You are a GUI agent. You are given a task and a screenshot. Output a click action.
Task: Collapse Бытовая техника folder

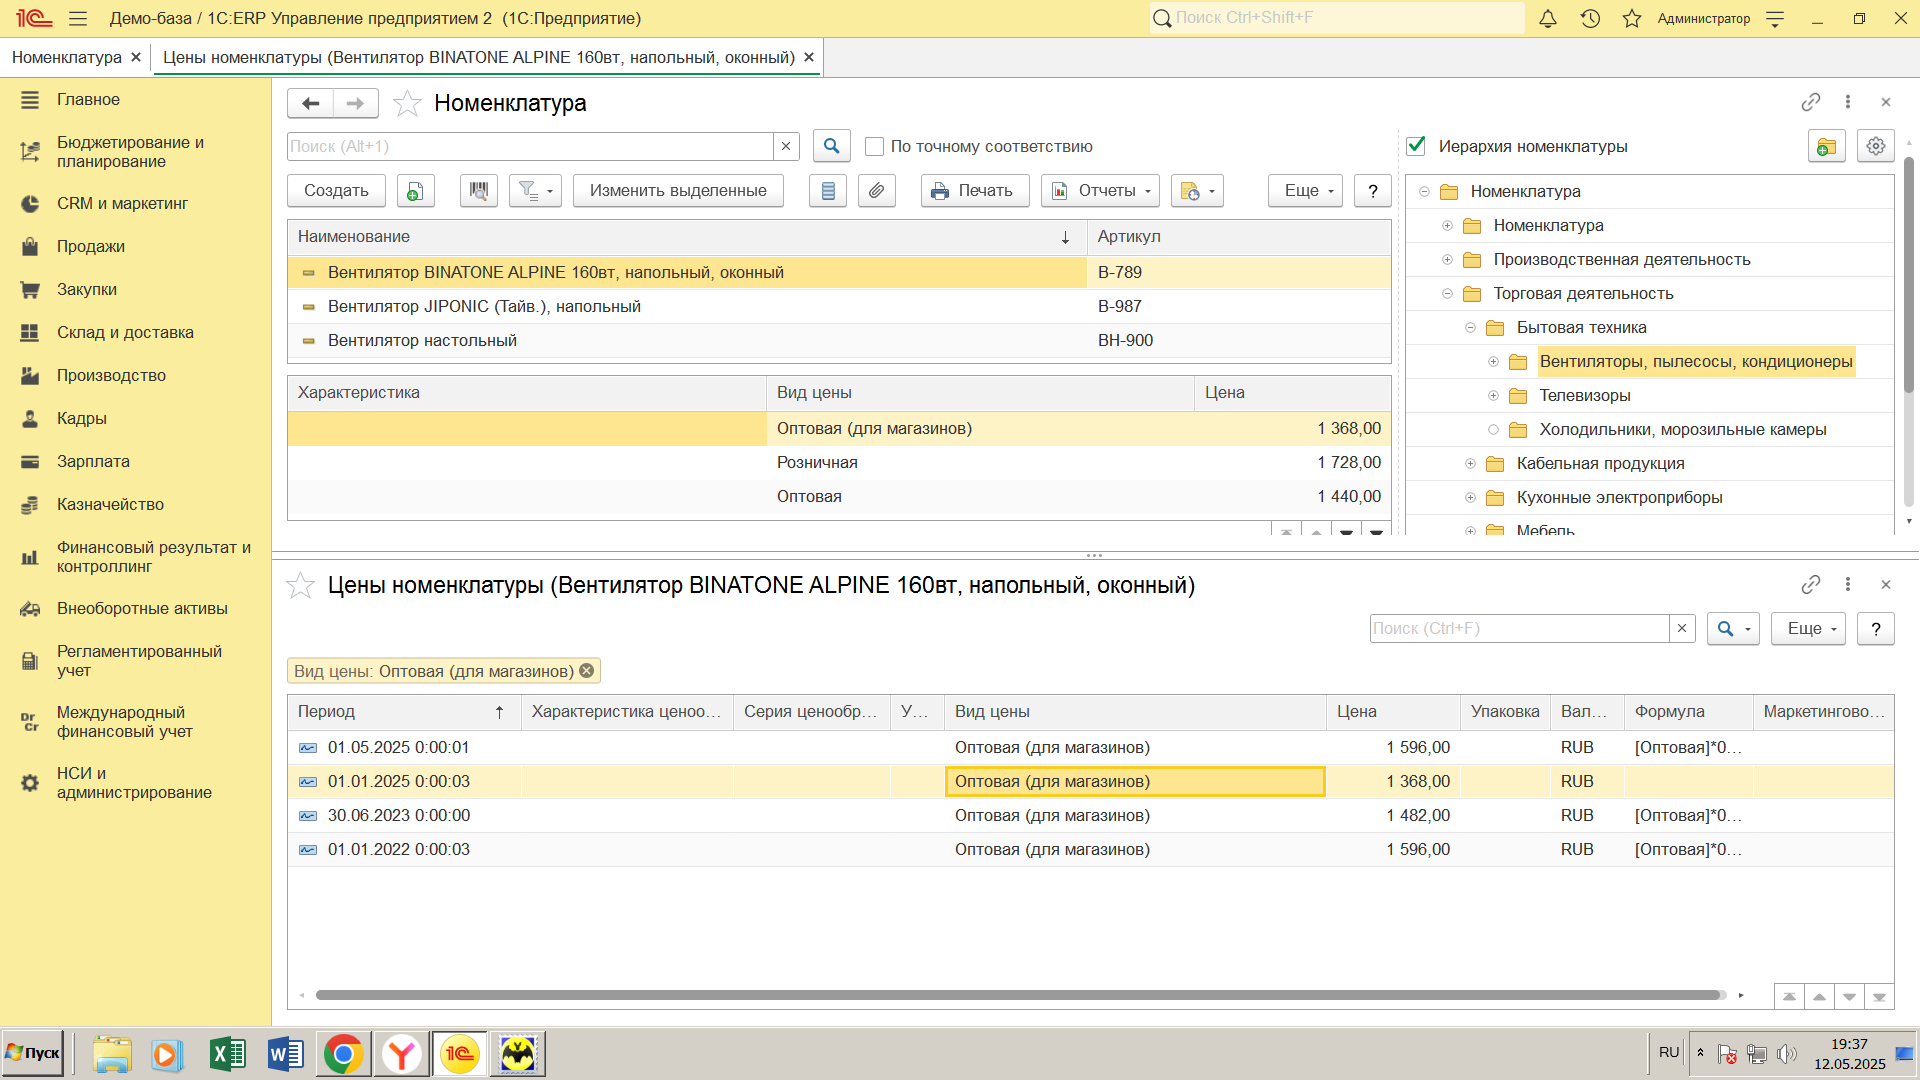pos(1470,328)
